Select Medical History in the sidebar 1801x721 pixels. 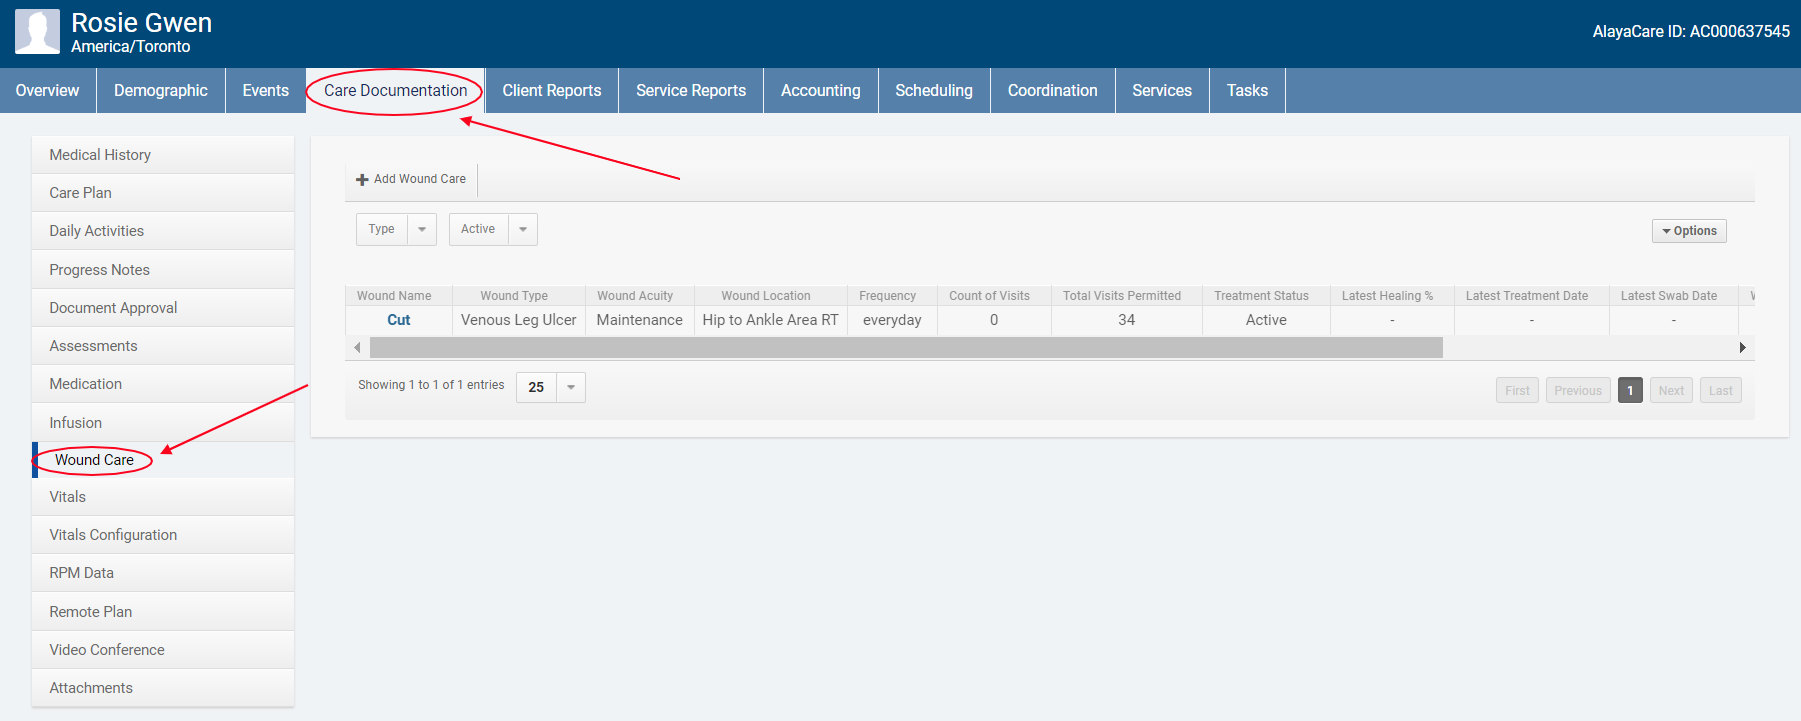tap(100, 155)
